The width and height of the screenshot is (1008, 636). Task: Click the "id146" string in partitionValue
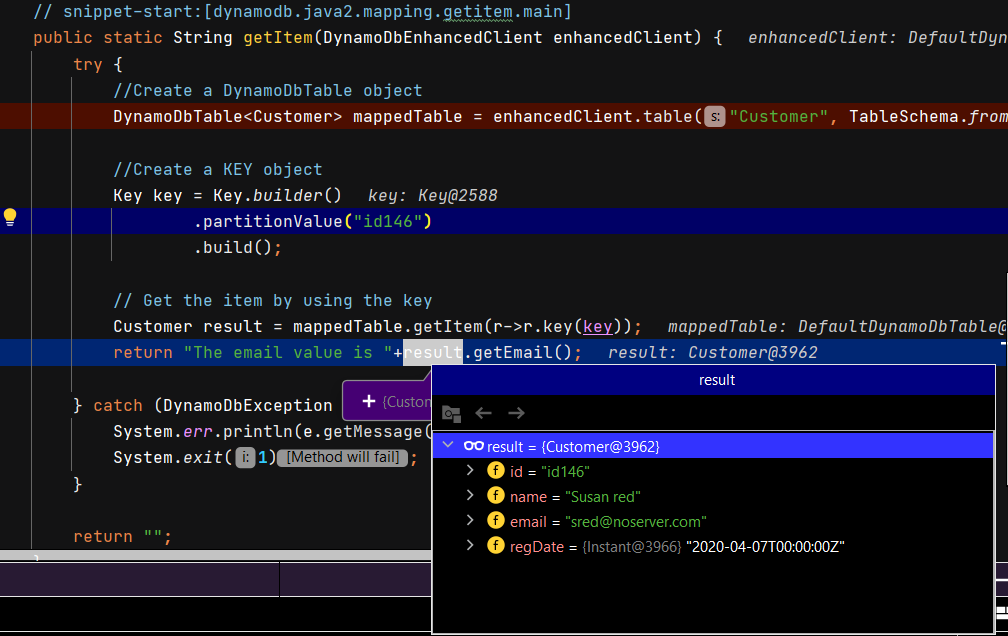(388, 222)
